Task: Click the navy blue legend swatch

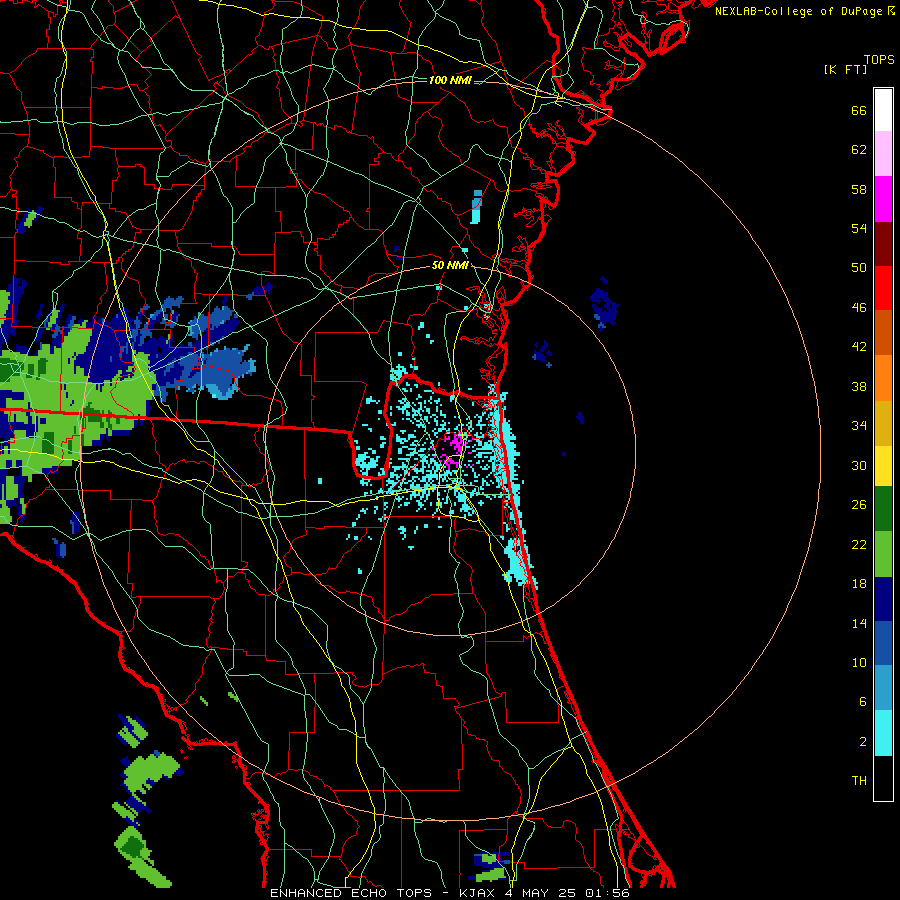Action: 883,599
